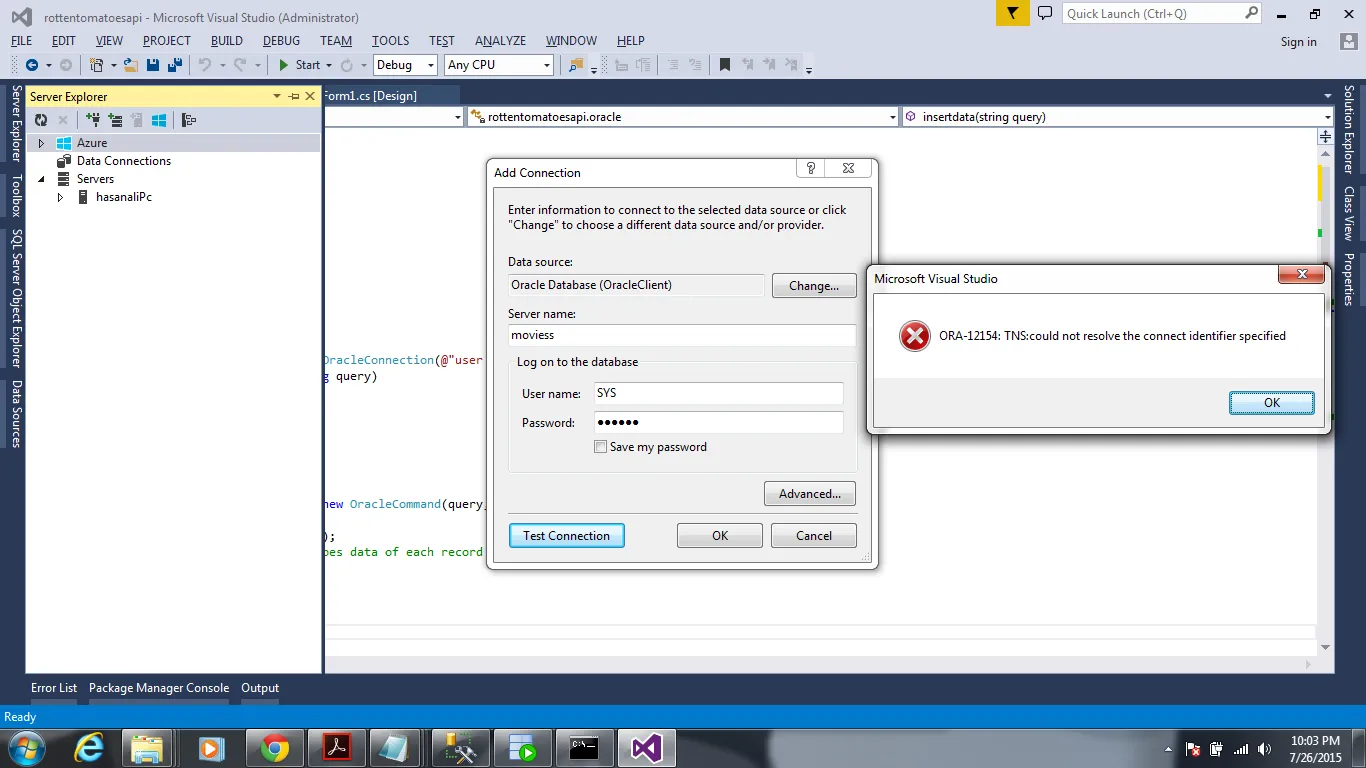Click the Password input field

pos(719,422)
